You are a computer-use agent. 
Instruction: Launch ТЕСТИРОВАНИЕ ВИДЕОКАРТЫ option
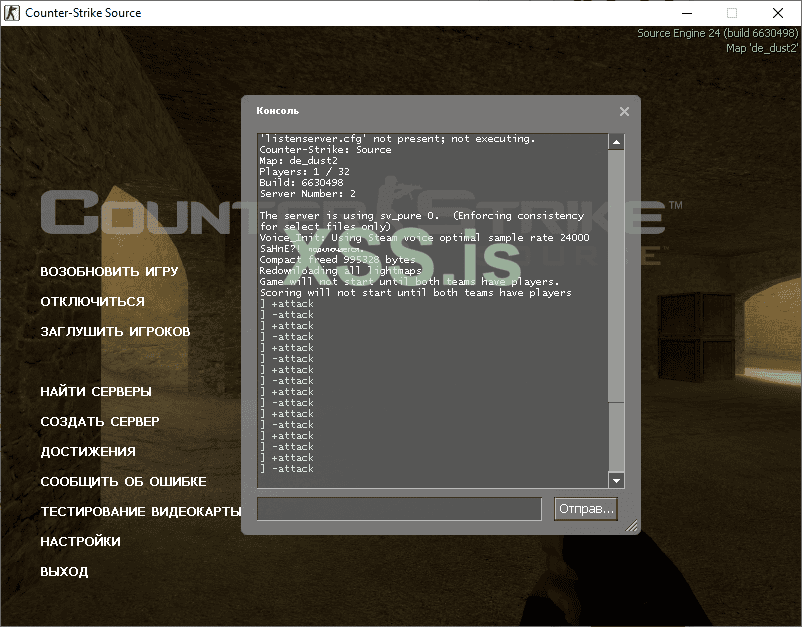click(141, 512)
